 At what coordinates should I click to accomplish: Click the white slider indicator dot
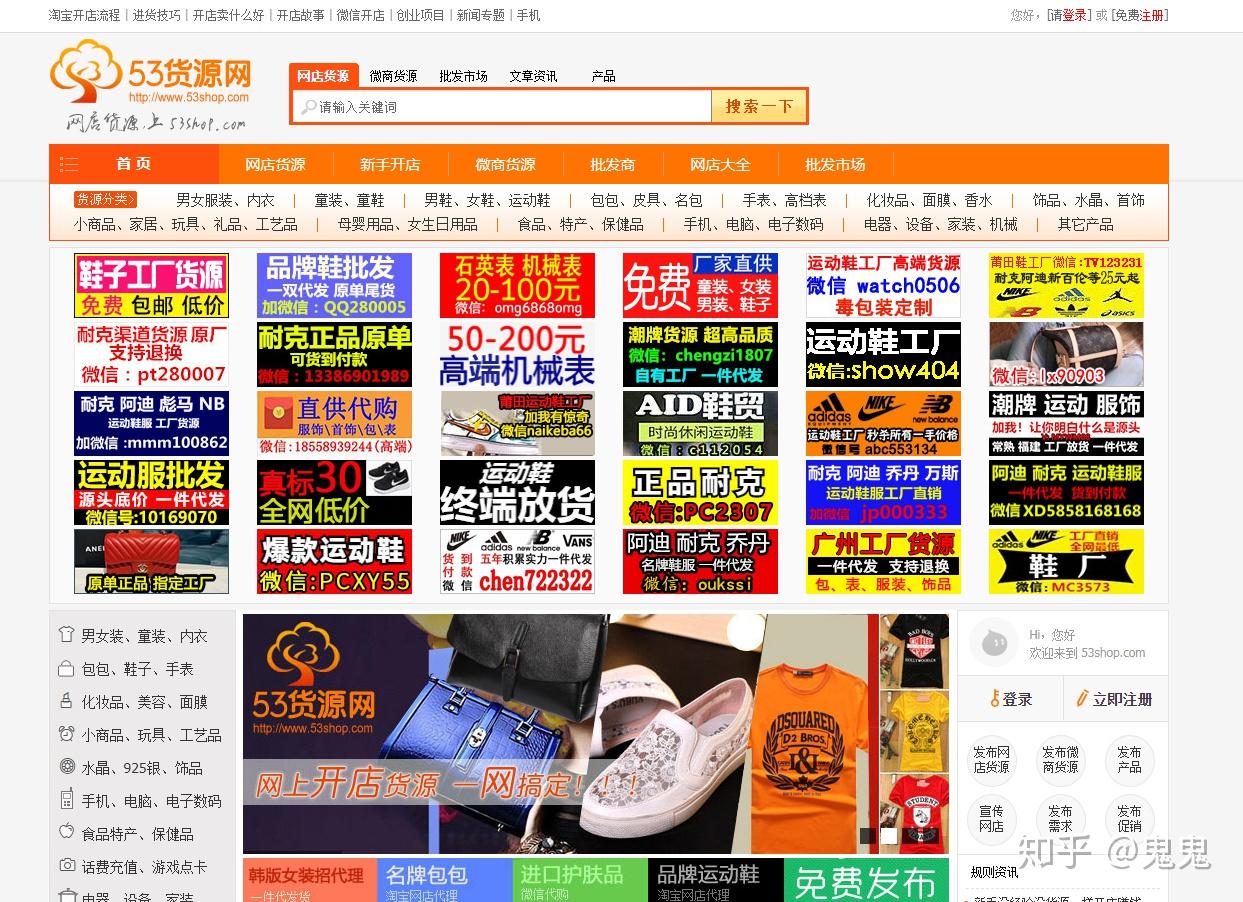(888, 836)
